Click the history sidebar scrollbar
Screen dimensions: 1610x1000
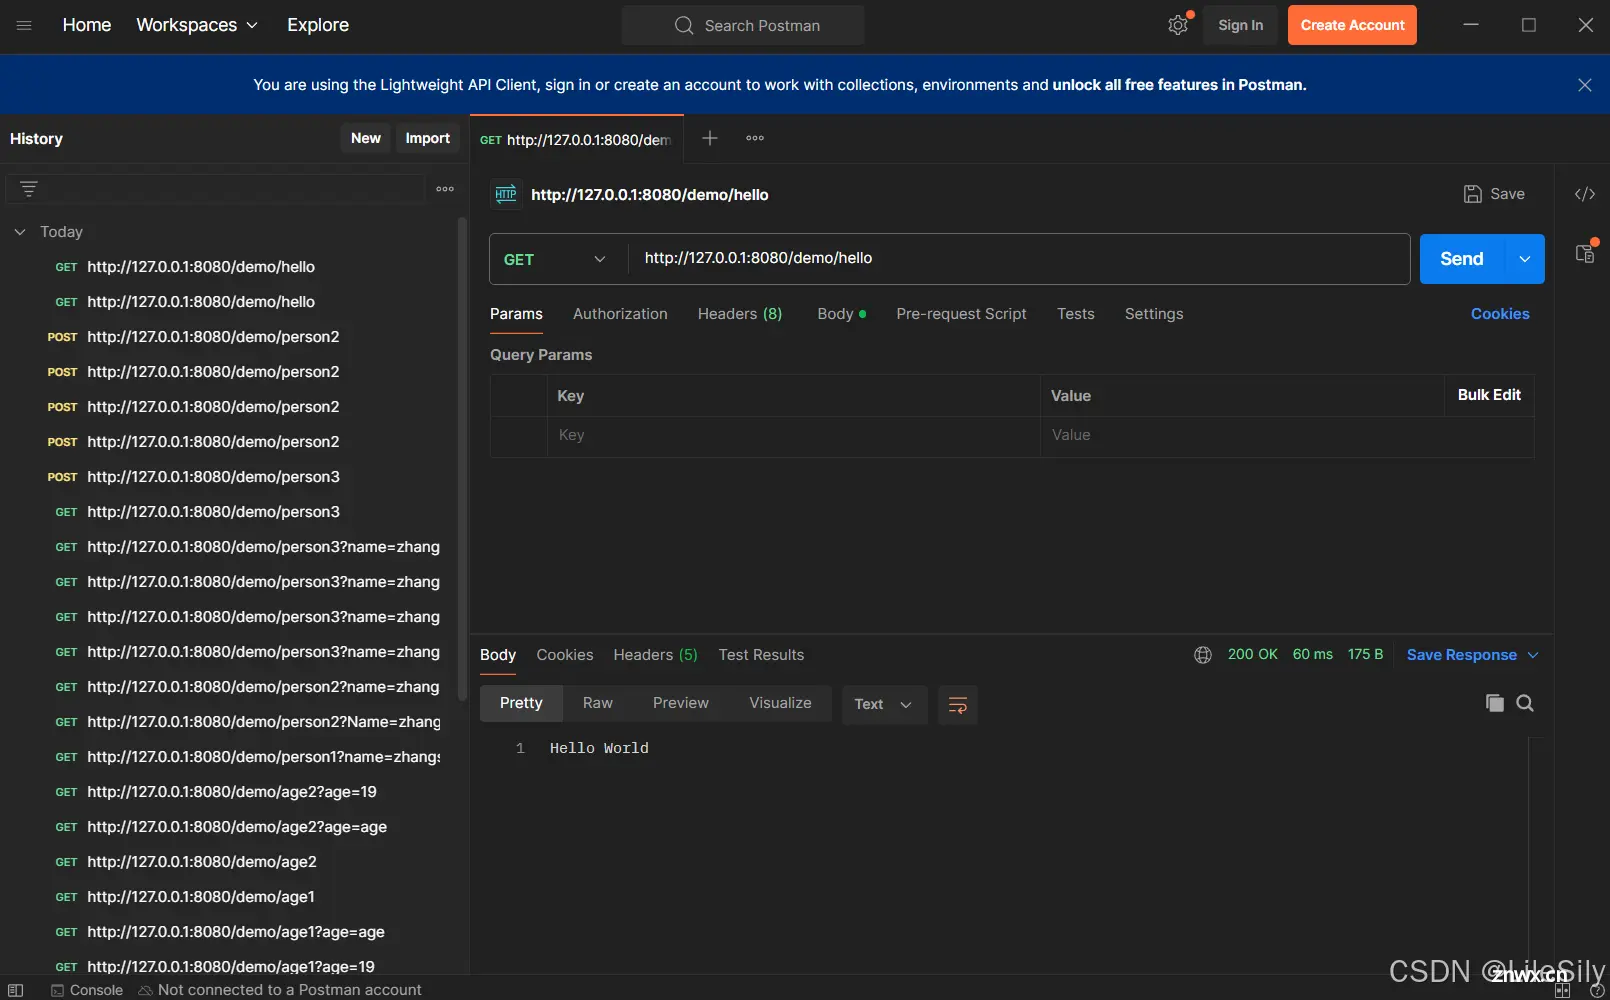(x=462, y=460)
